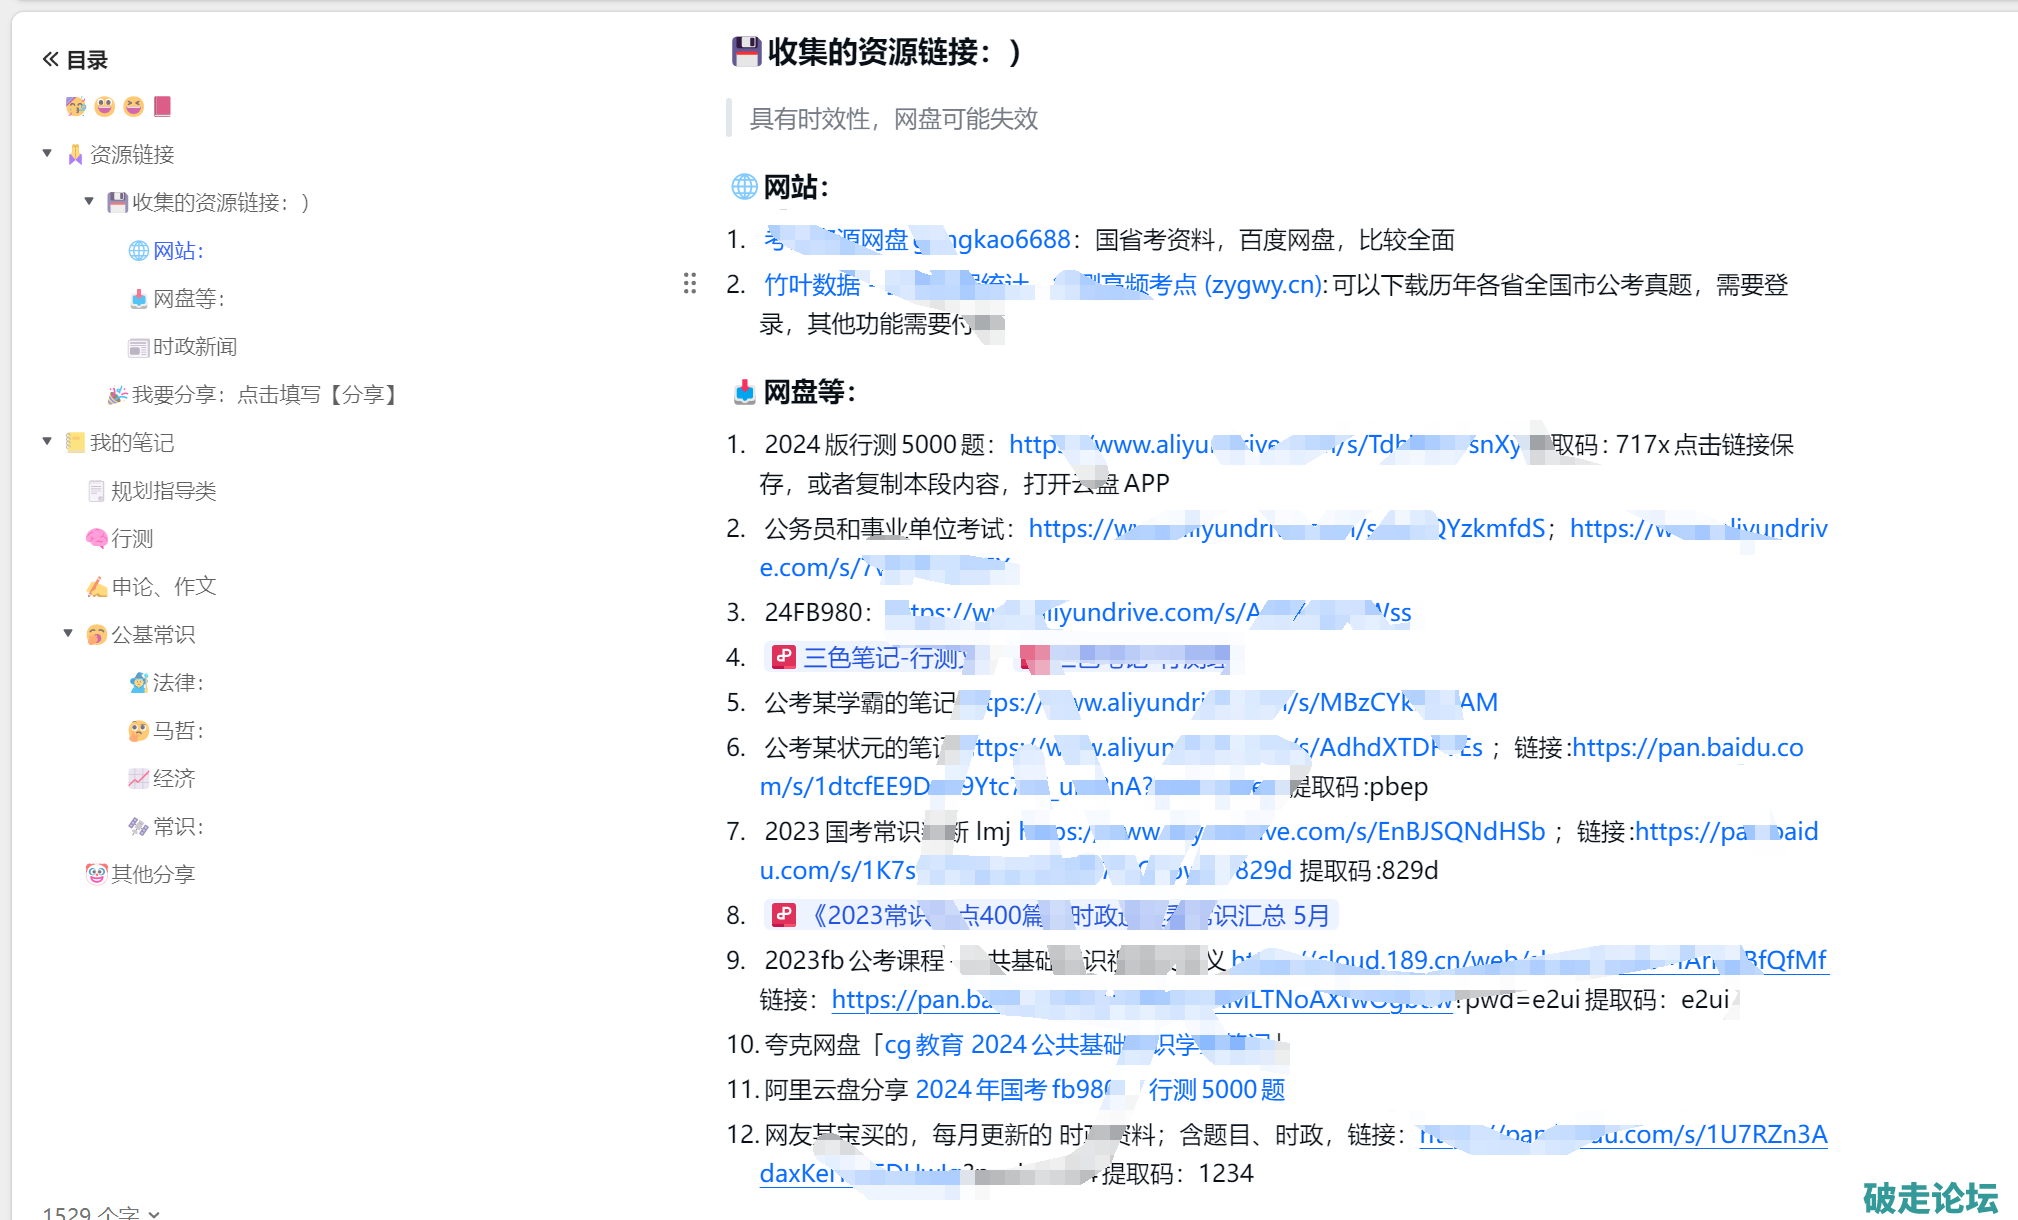This screenshot has height=1220, width=2018.
Task: Click the download tray icon beside 网盘等 heading
Action: point(744,392)
